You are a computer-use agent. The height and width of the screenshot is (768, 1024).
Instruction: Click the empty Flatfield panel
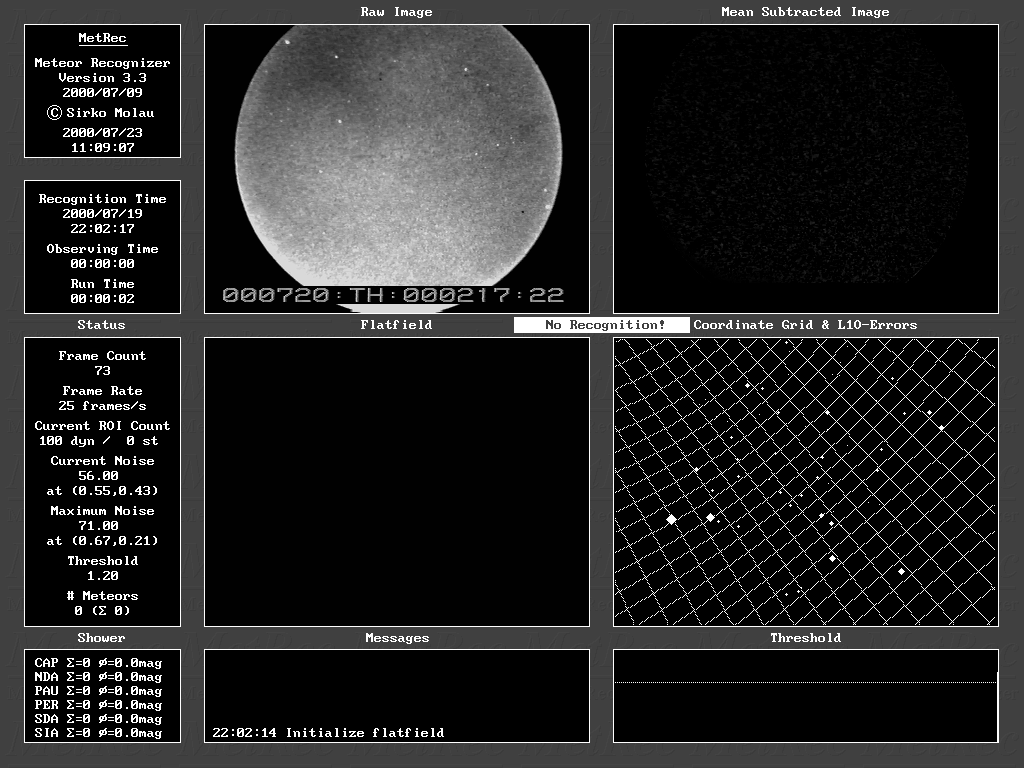click(397, 482)
